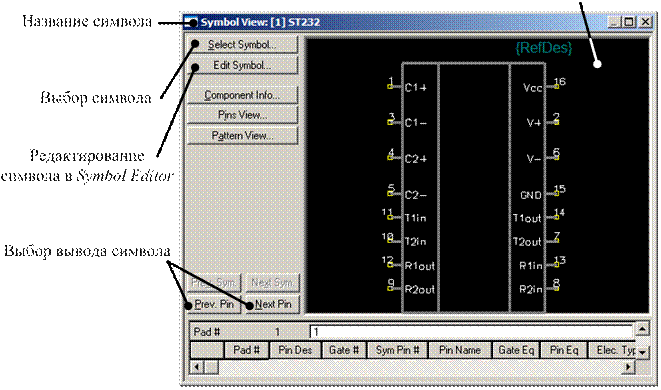
Task: Click the Elec. Type column header
Action: 612,350
